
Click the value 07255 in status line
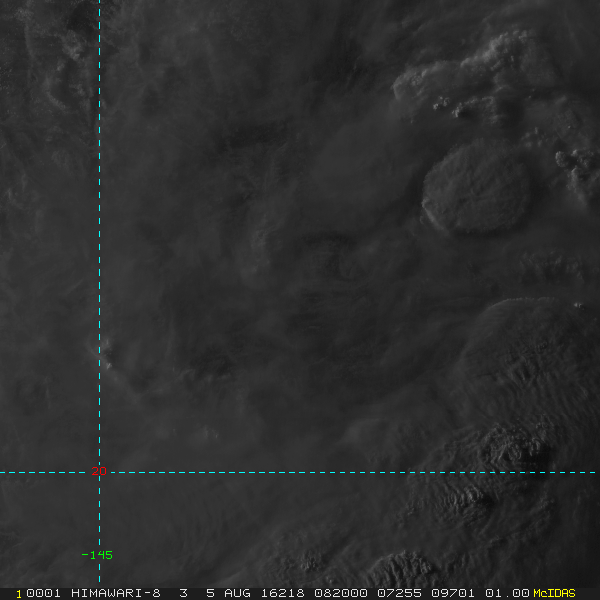(x=399, y=593)
